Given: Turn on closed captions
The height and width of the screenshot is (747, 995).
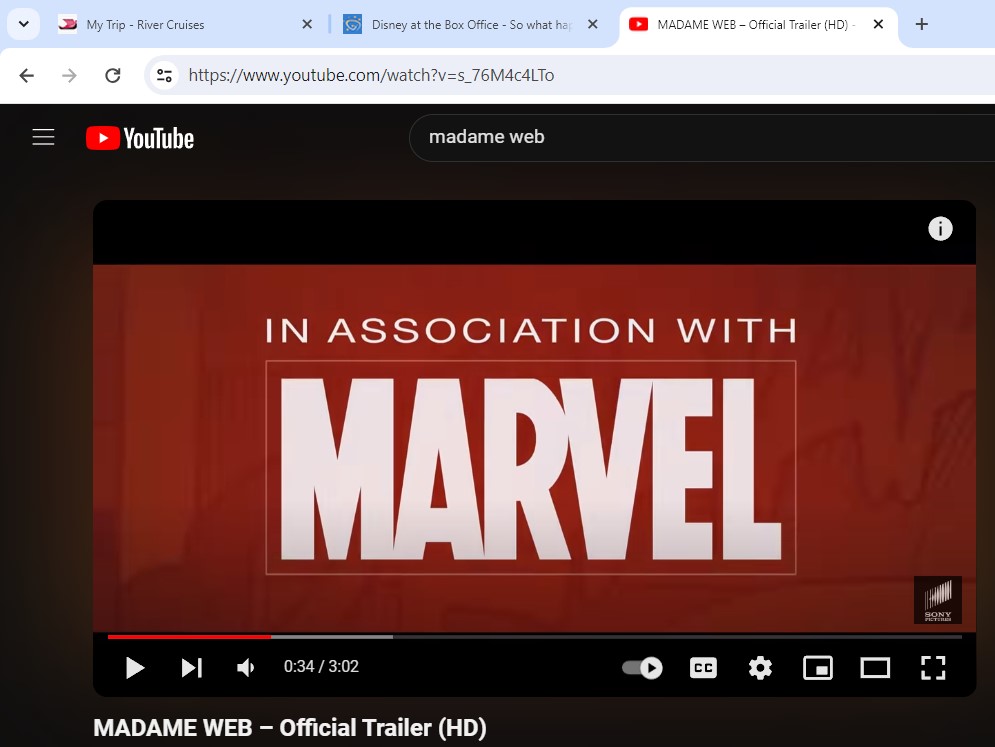Looking at the screenshot, I should pyautogui.click(x=703, y=667).
